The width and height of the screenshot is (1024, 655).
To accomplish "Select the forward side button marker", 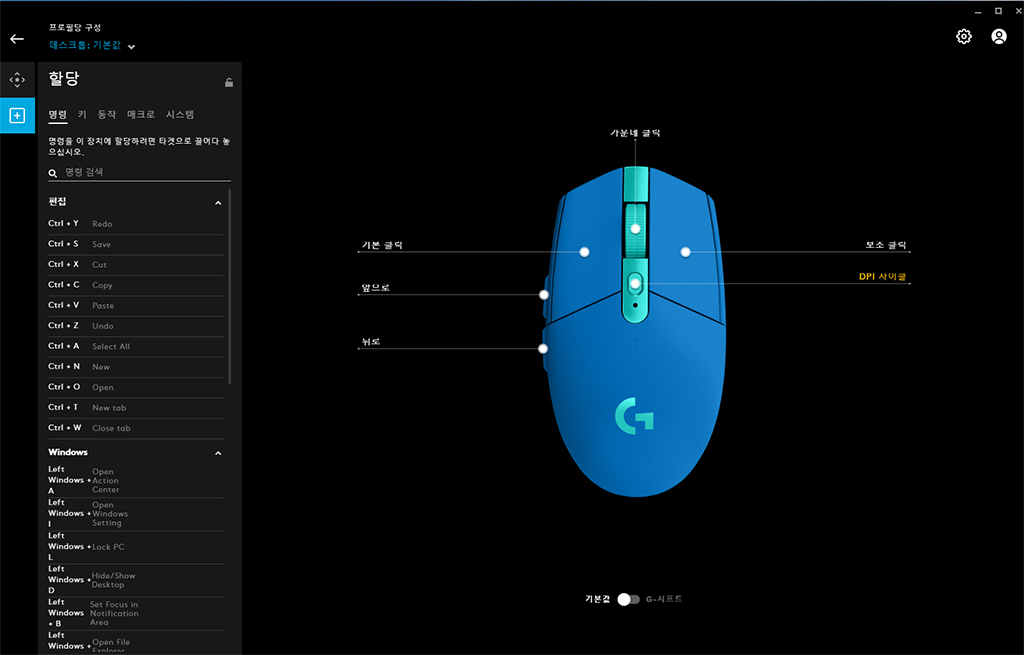I will [x=544, y=295].
